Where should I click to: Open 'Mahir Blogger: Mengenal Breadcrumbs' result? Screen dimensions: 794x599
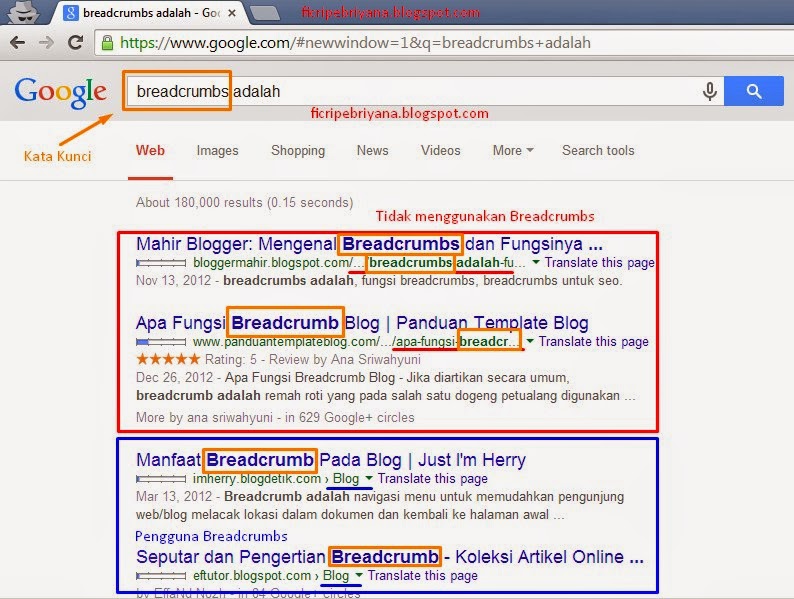(369, 244)
